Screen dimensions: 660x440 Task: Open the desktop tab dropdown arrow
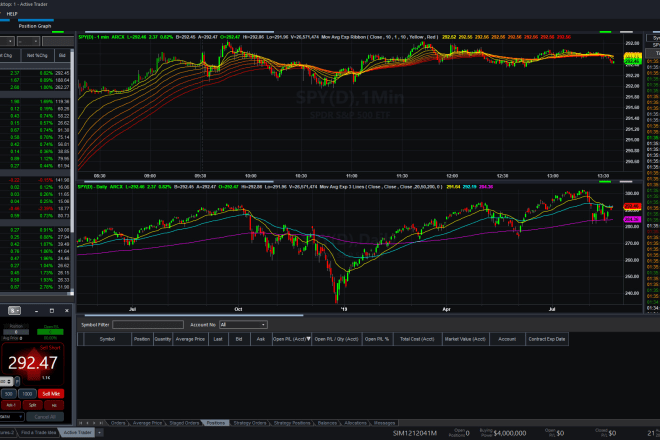pyautogui.click(x=99, y=432)
